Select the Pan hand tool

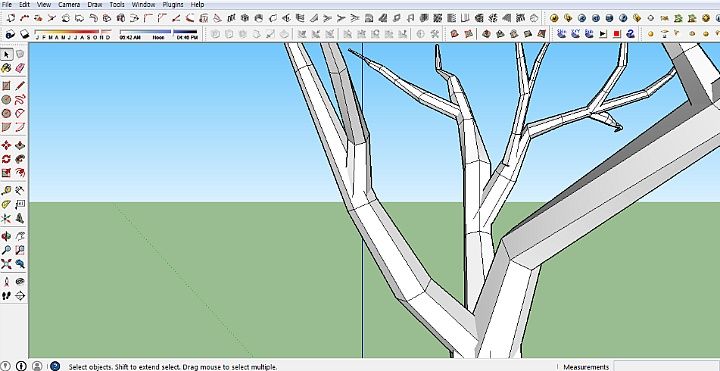[20, 236]
